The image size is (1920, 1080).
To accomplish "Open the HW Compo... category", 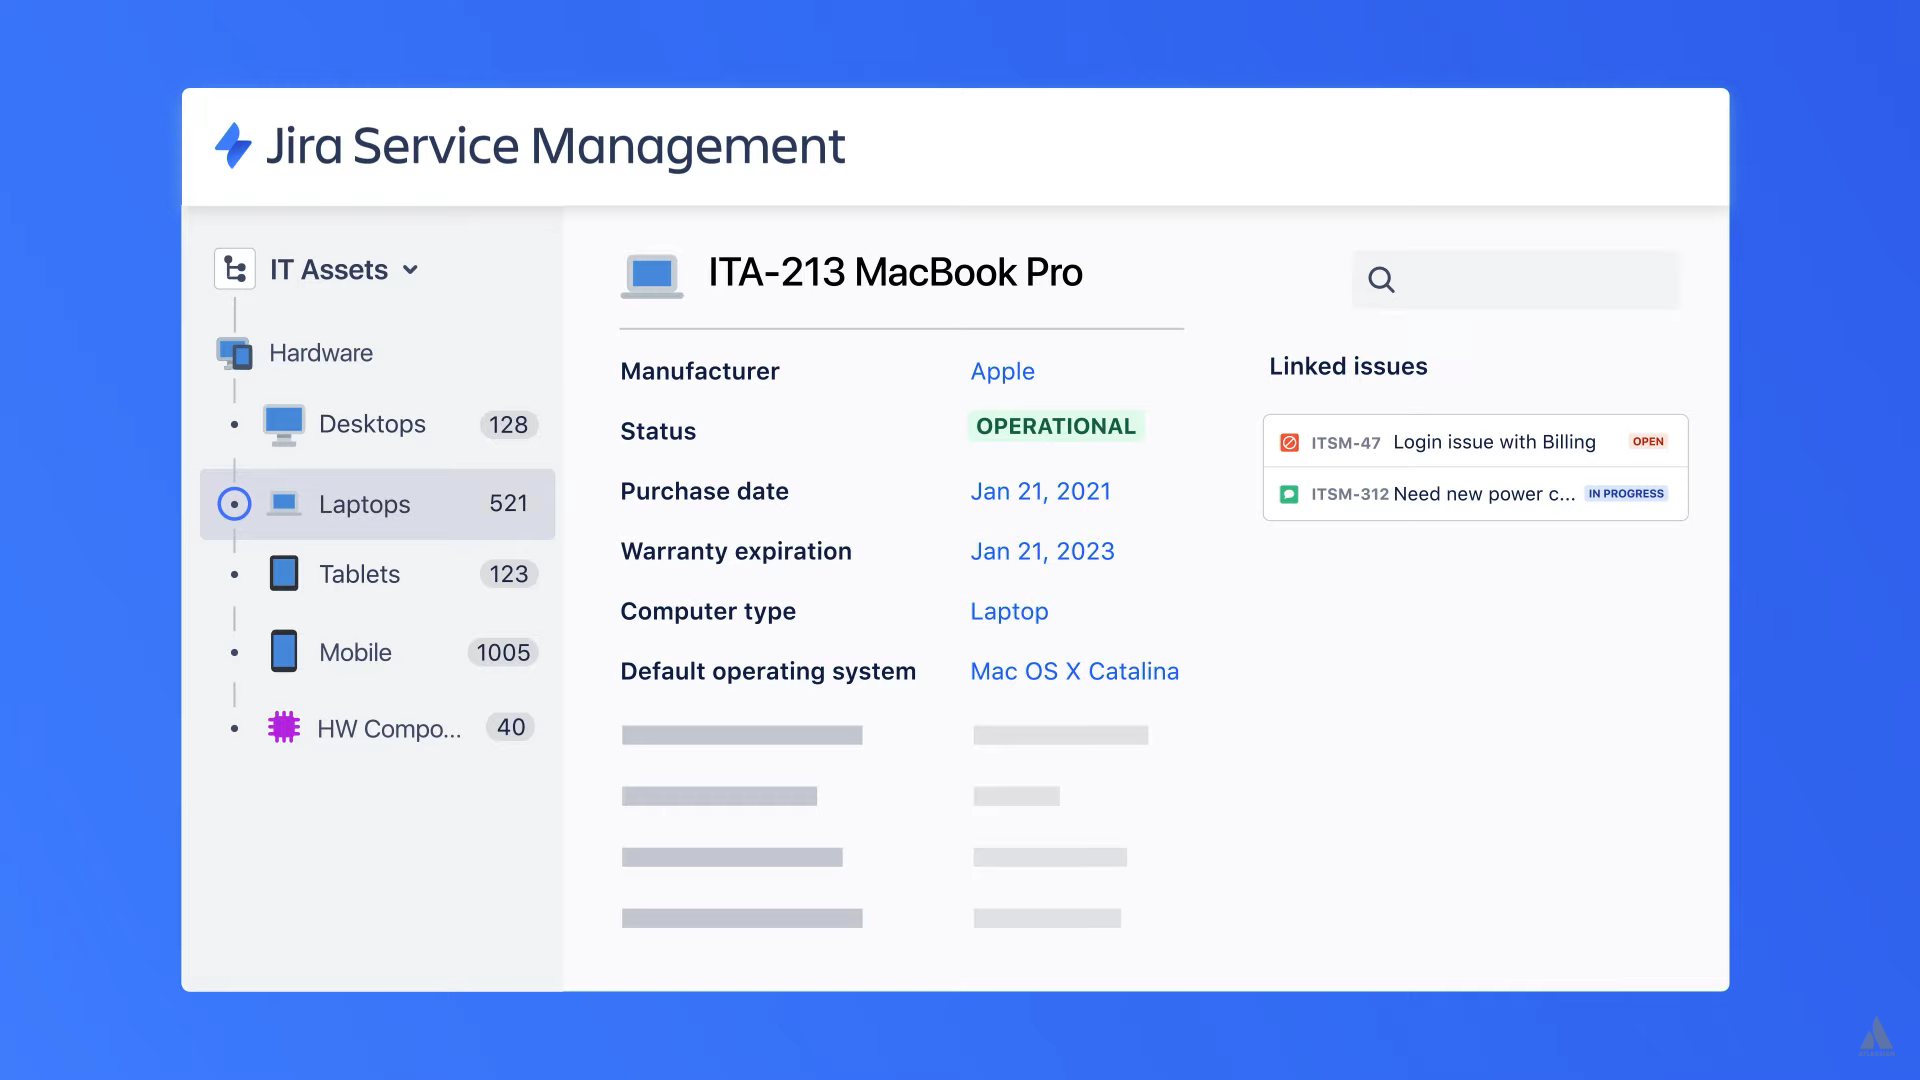I will point(389,729).
